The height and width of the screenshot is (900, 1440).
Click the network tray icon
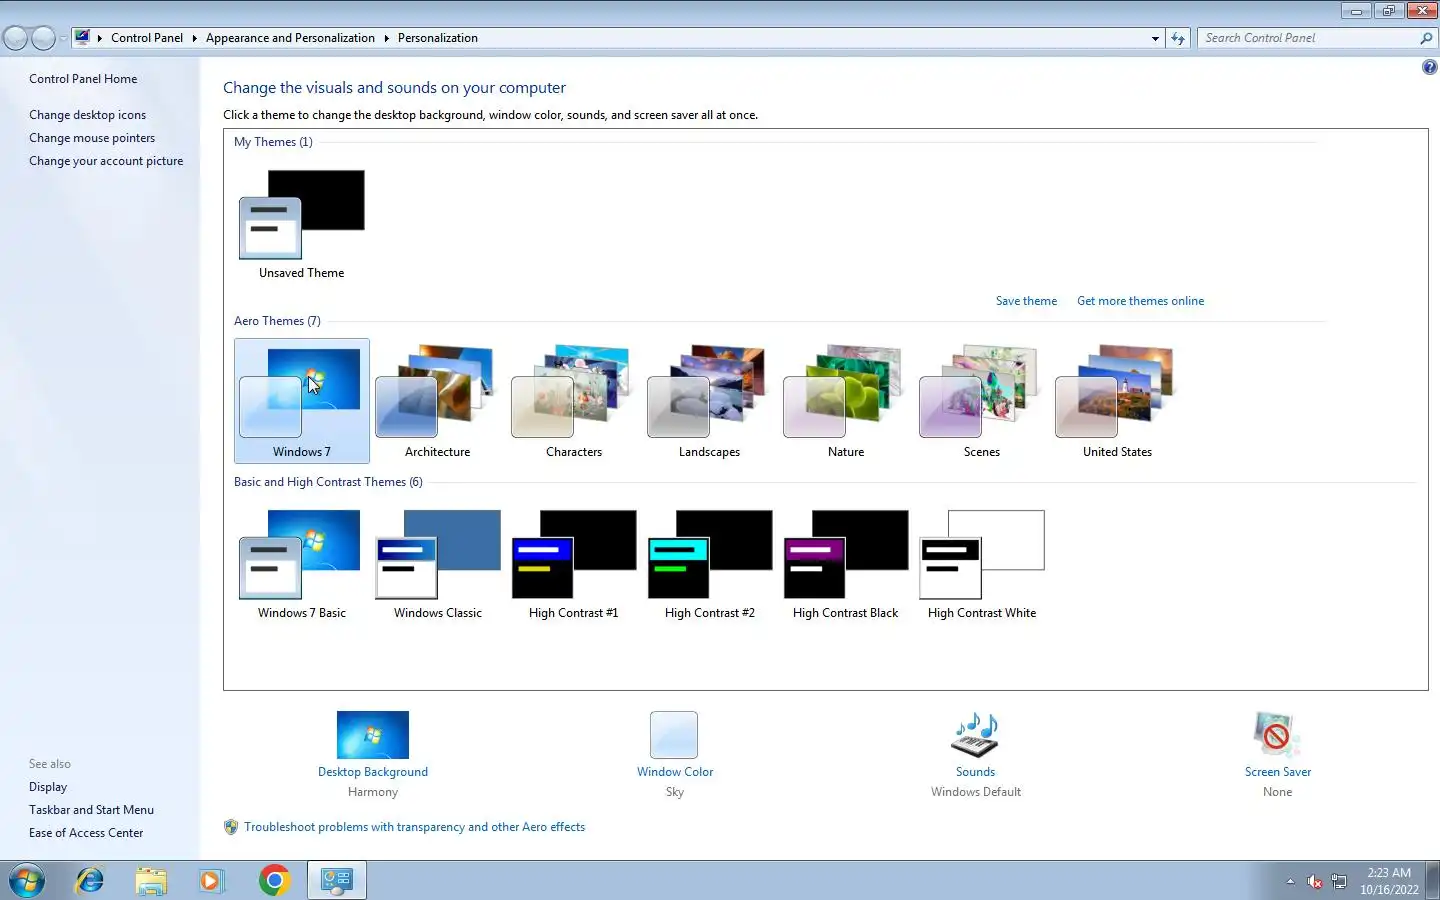click(1339, 882)
